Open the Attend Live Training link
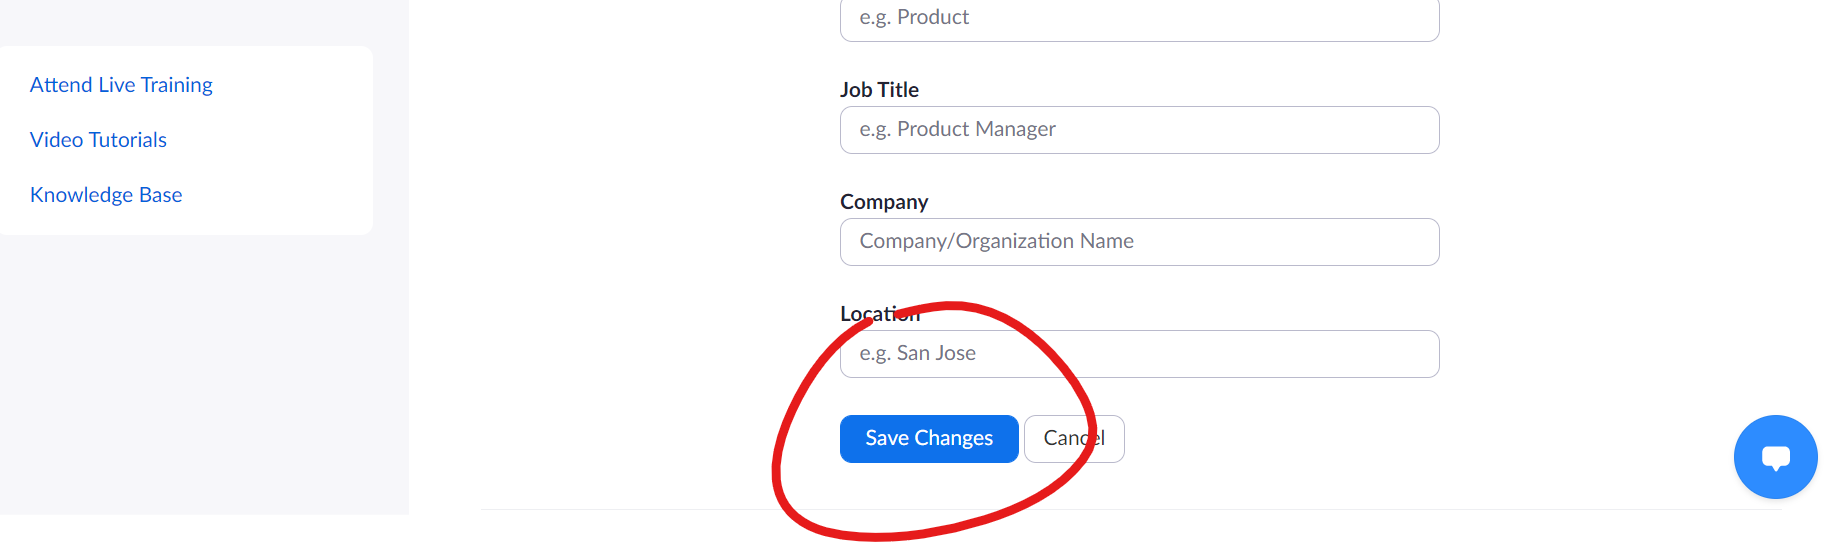This screenshot has width=1845, height=545. point(121,85)
